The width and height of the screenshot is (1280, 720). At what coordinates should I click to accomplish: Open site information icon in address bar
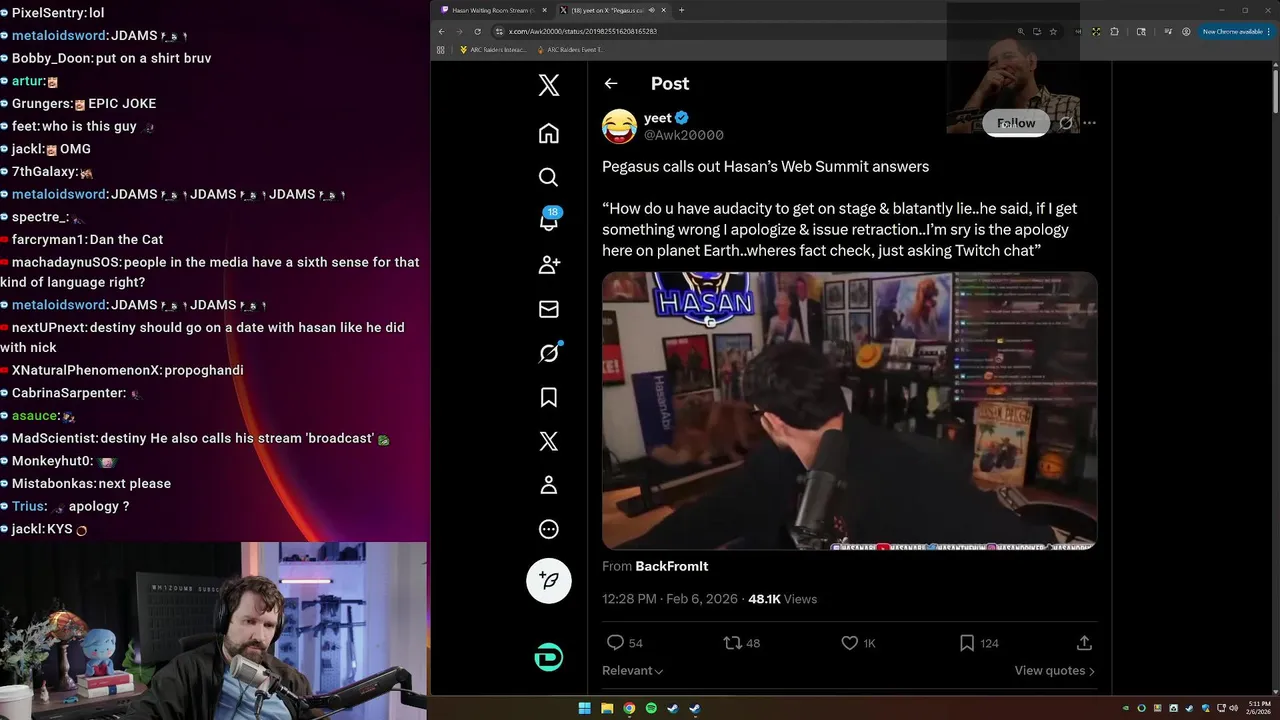coord(498,31)
